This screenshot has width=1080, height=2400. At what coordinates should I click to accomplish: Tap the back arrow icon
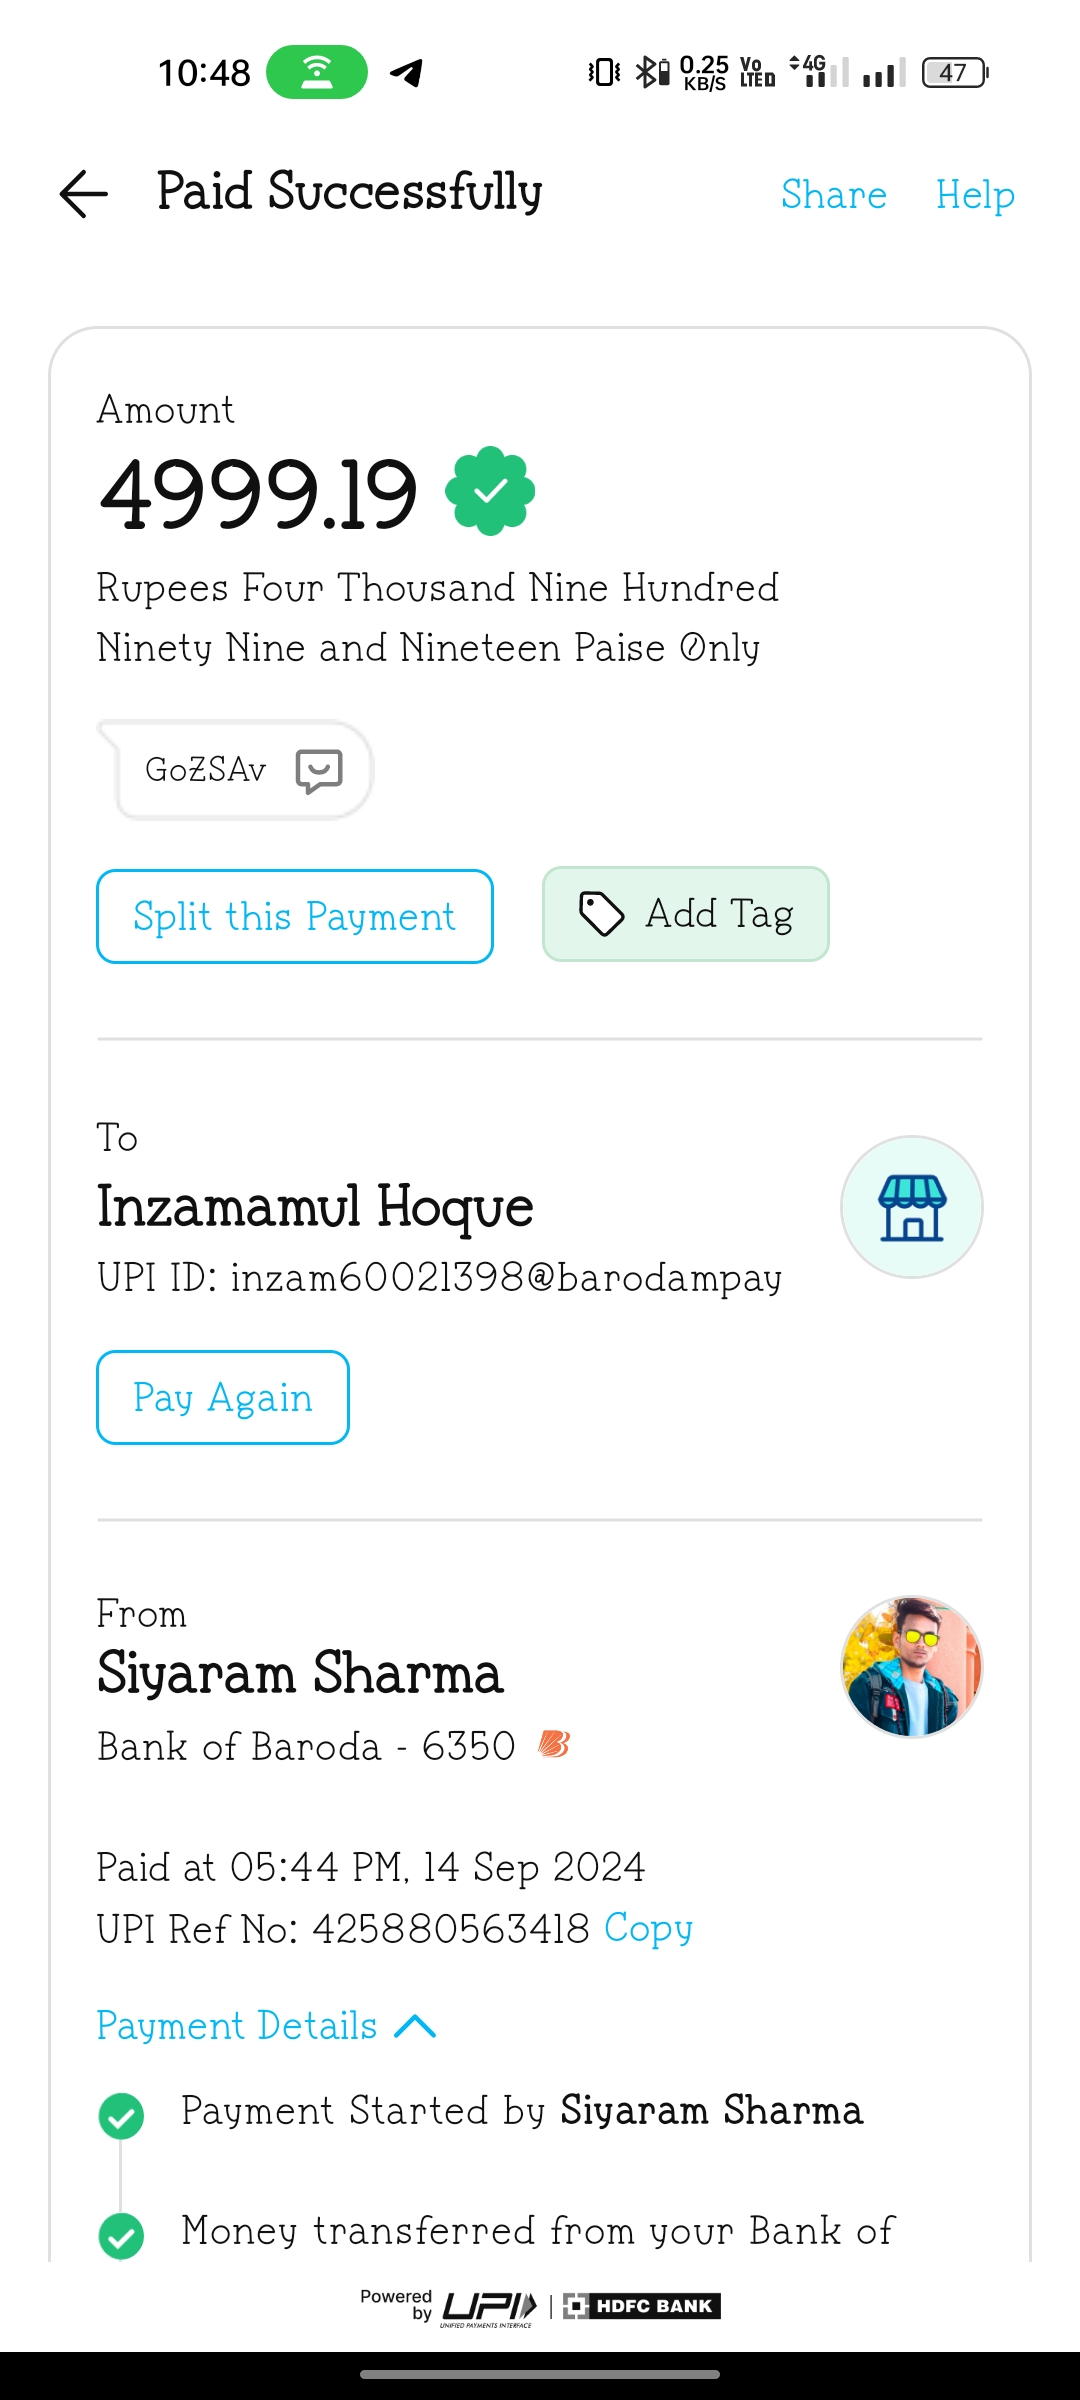coord(84,193)
